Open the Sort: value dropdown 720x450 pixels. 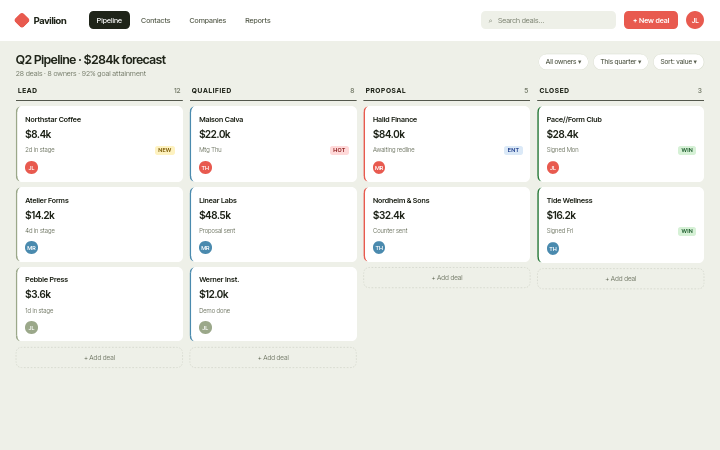click(678, 62)
